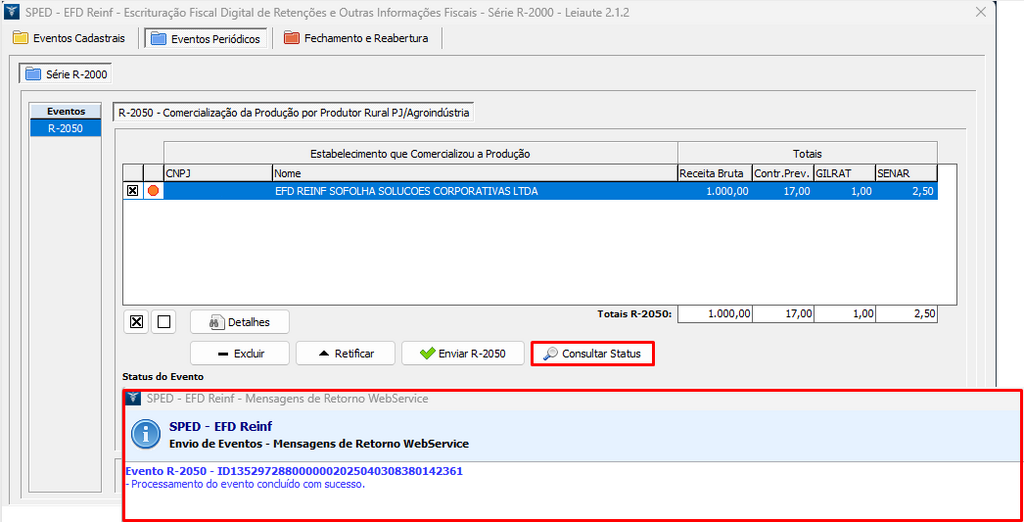Open Detalhes with the binoculars button

pyautogui.click(x=240, y=322)
